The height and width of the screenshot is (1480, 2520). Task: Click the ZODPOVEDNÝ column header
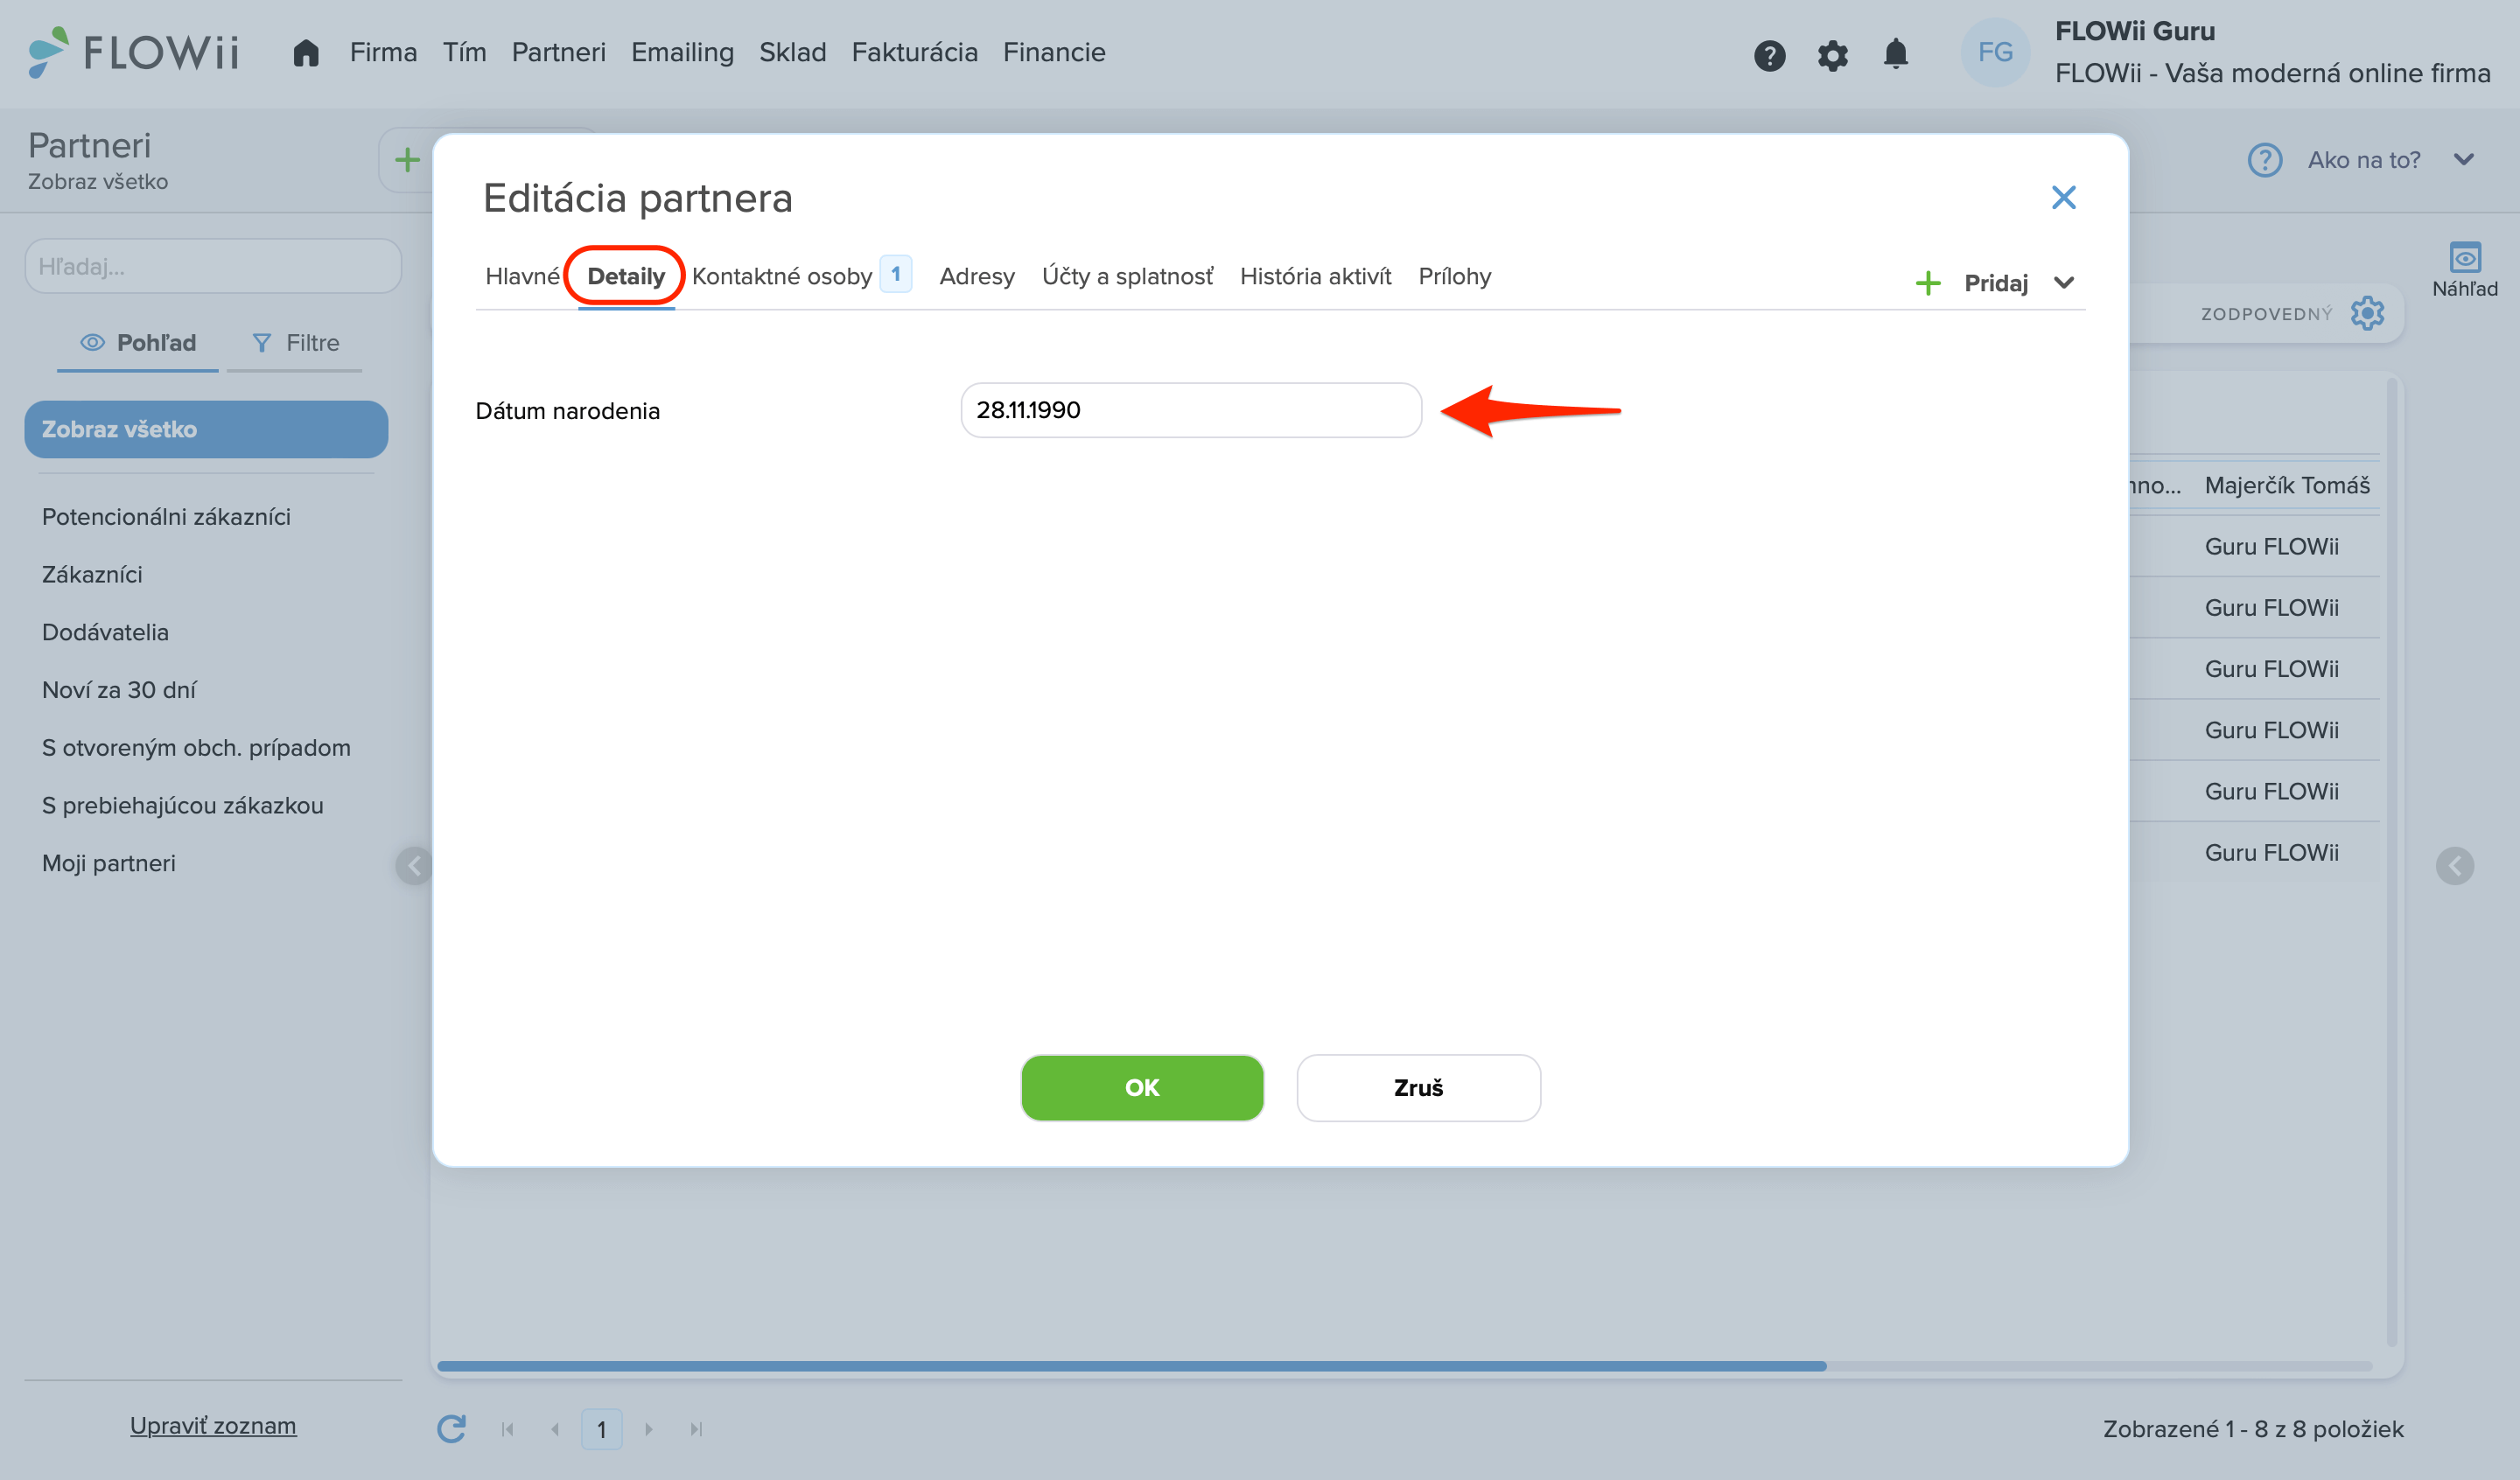point(2266,314)
